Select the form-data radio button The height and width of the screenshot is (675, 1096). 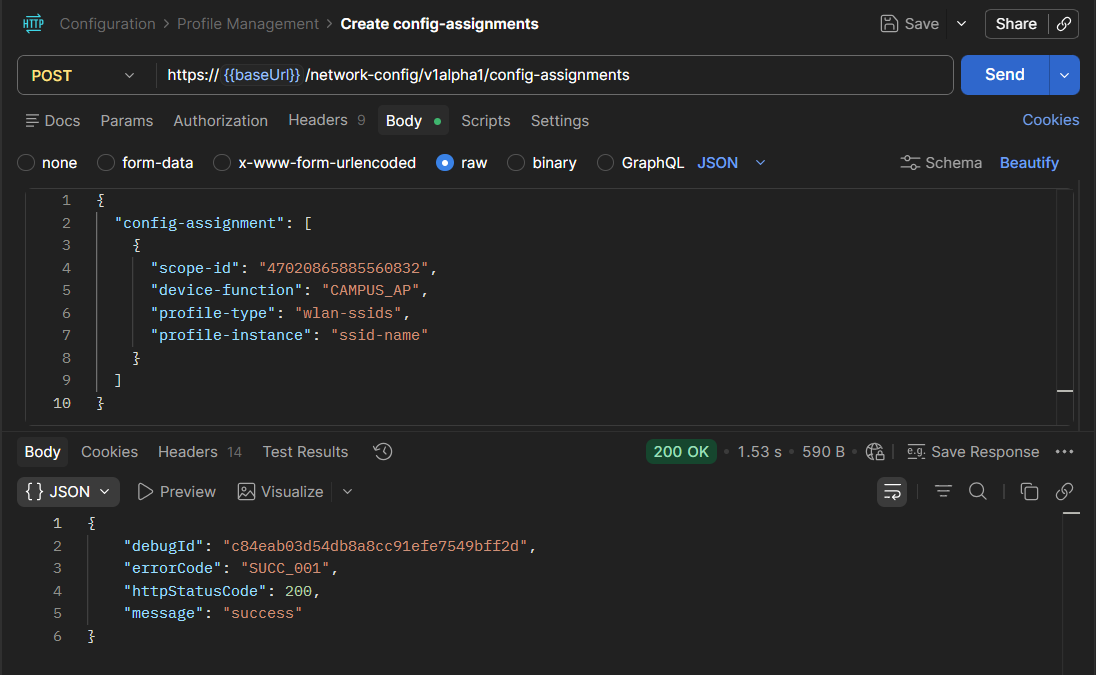pyautogui.click(x=106, y=163)
